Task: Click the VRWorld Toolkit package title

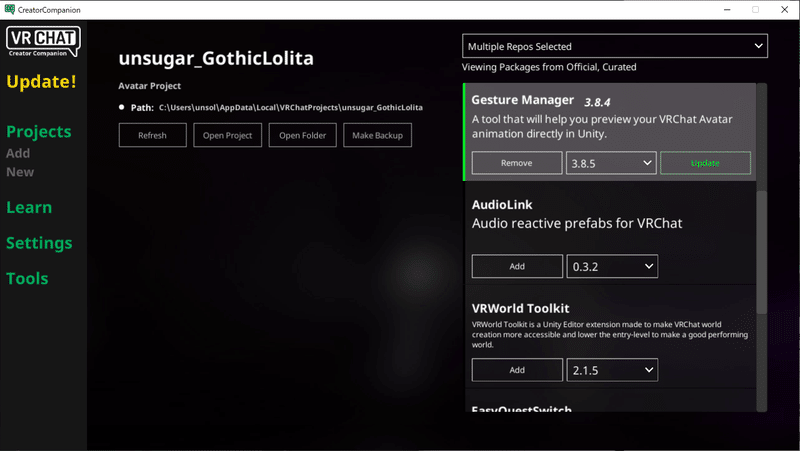Action: click(x=520, y=308)
